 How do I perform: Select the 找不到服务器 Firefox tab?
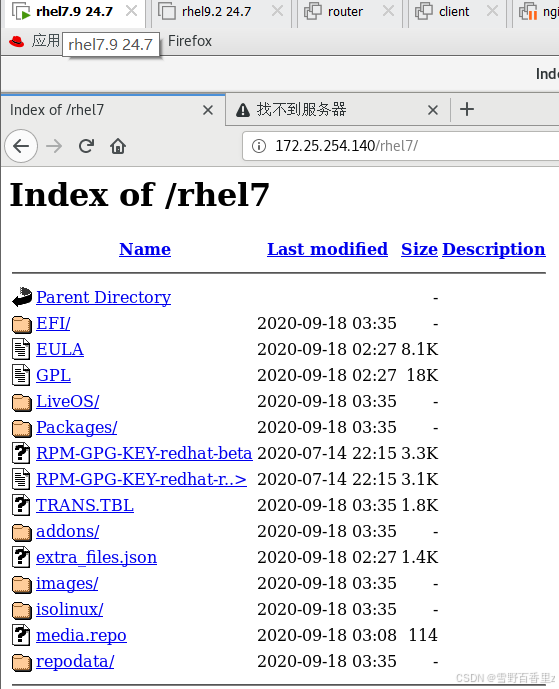coord(338,110)
